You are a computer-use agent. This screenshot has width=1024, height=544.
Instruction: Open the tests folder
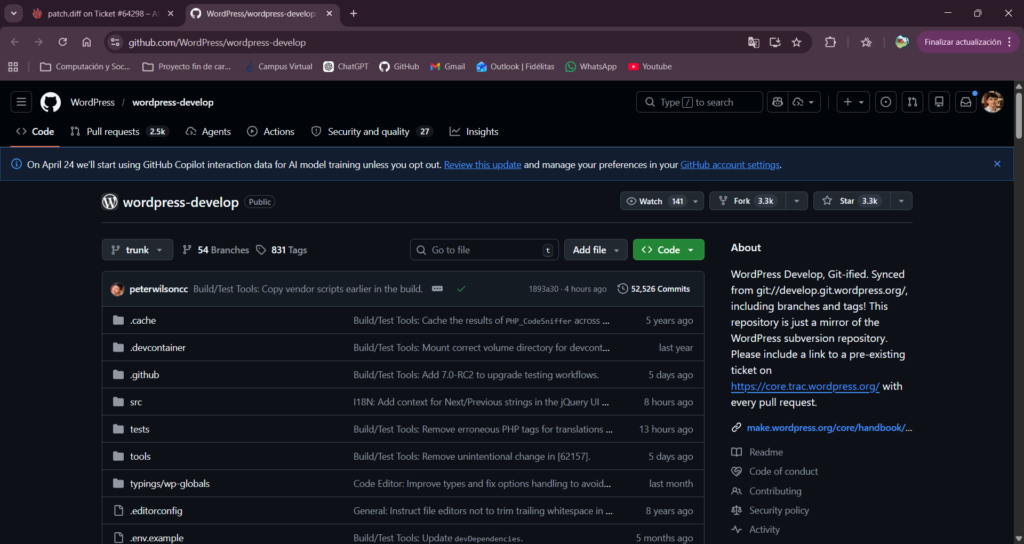pos(139,429)
